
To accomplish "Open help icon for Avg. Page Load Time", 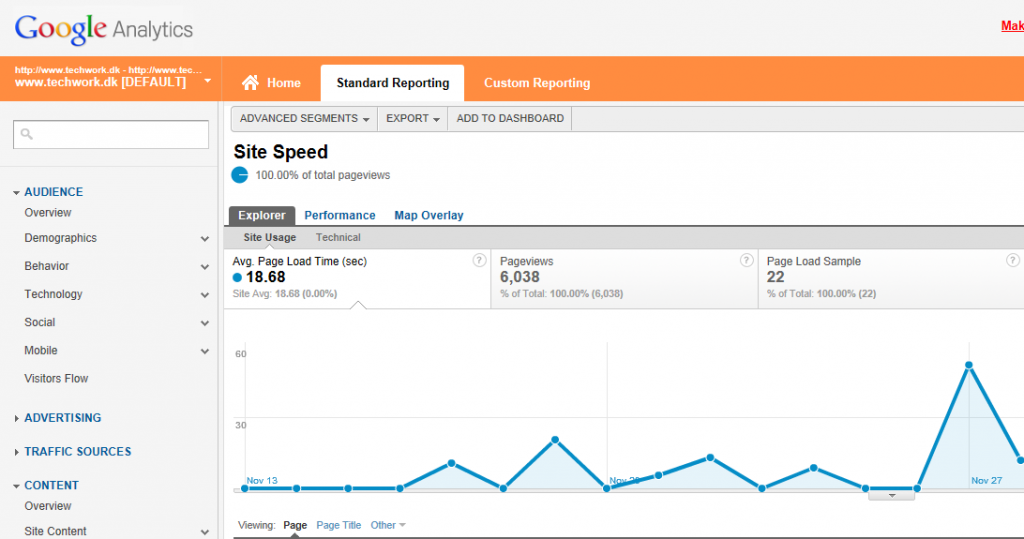I will click(x=479, y=260).
